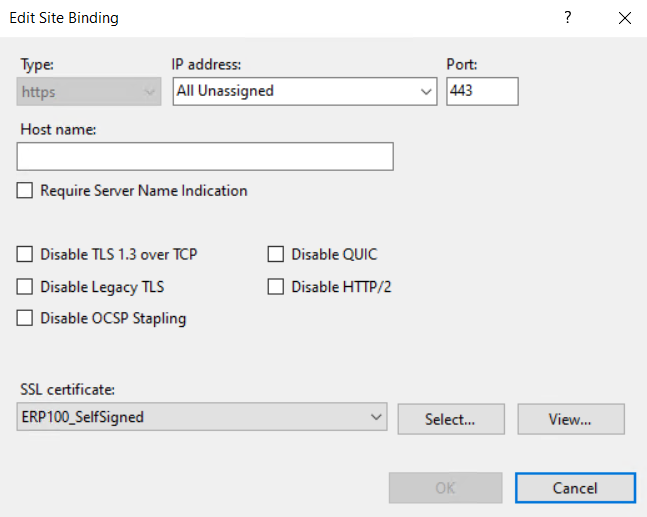
Task: Cancel the site binding edit
Action: [575, 488]
